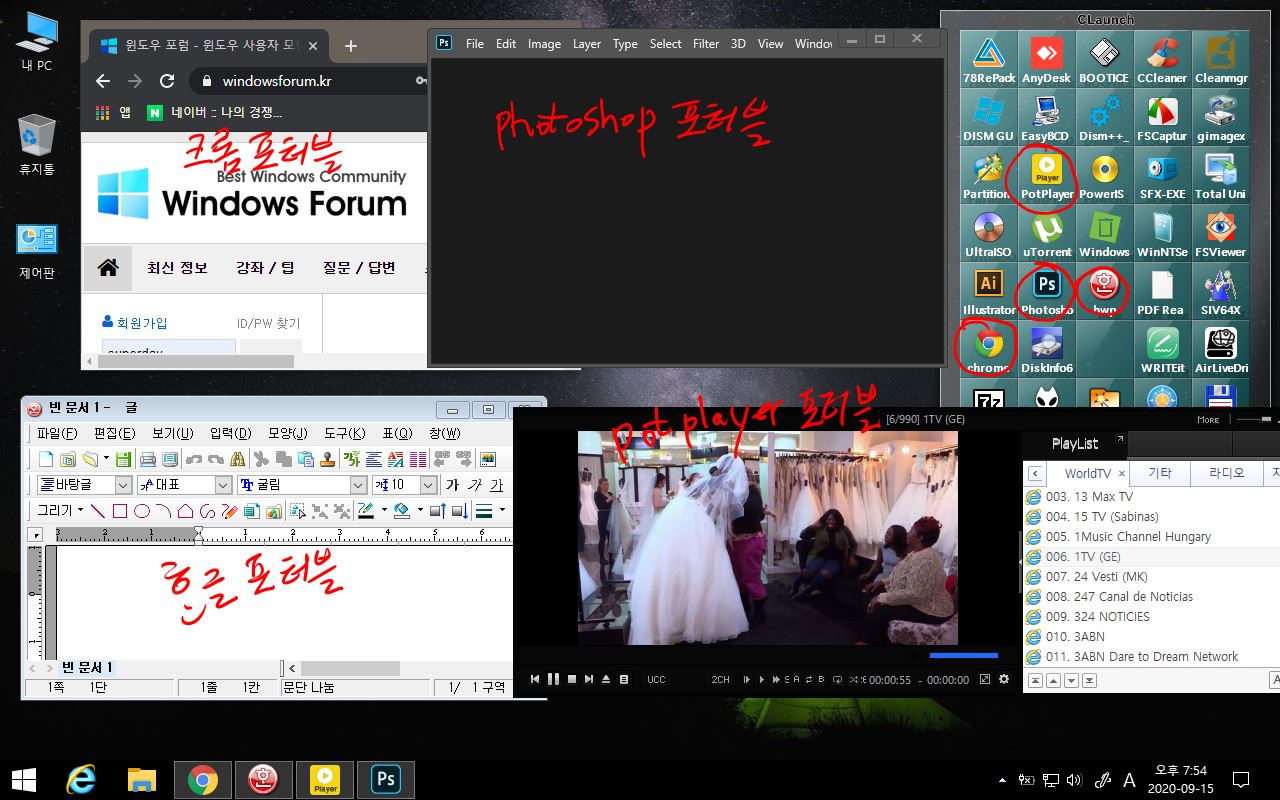Launch EasyBCD from the CLaunch grid

click(x=1046, y=117)
